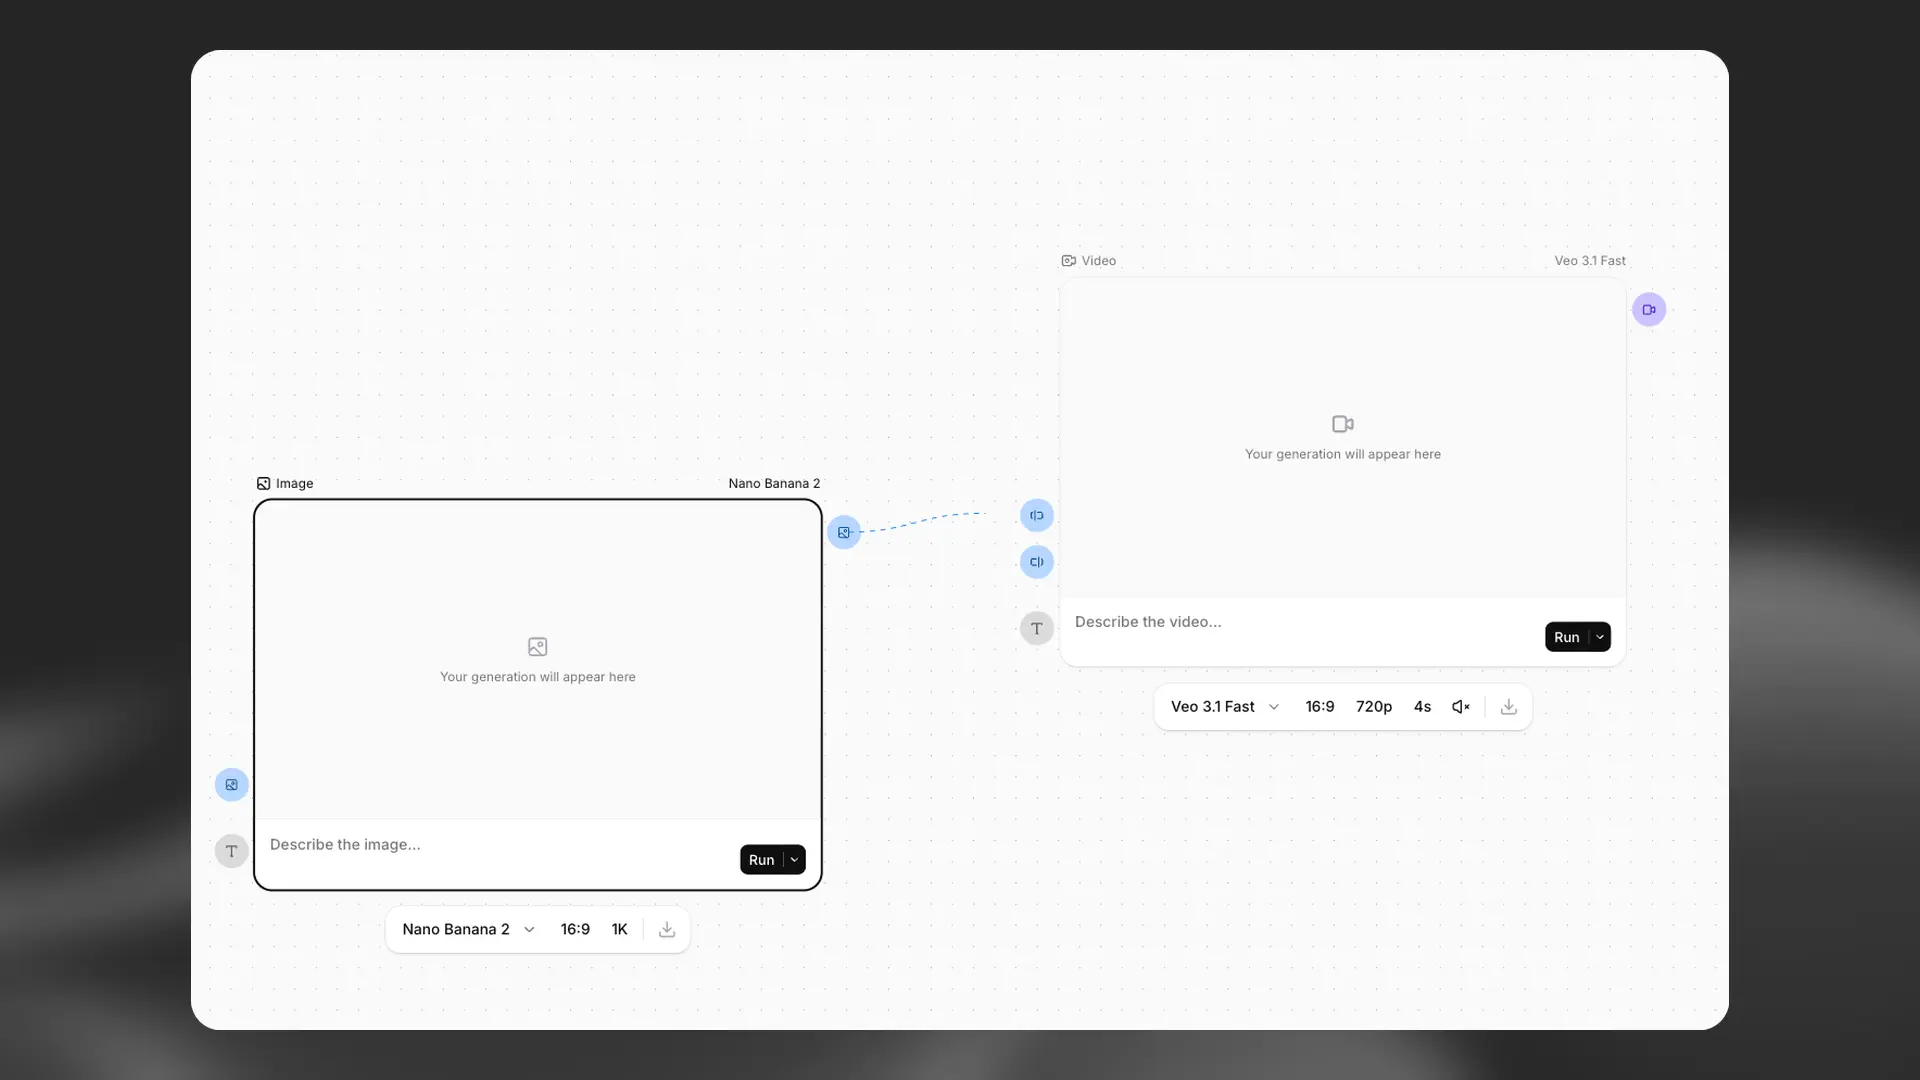Toggle mute for the video audio
Image resolution: width=1920 pixels, height=1080 pixels.
(1460, 706)
